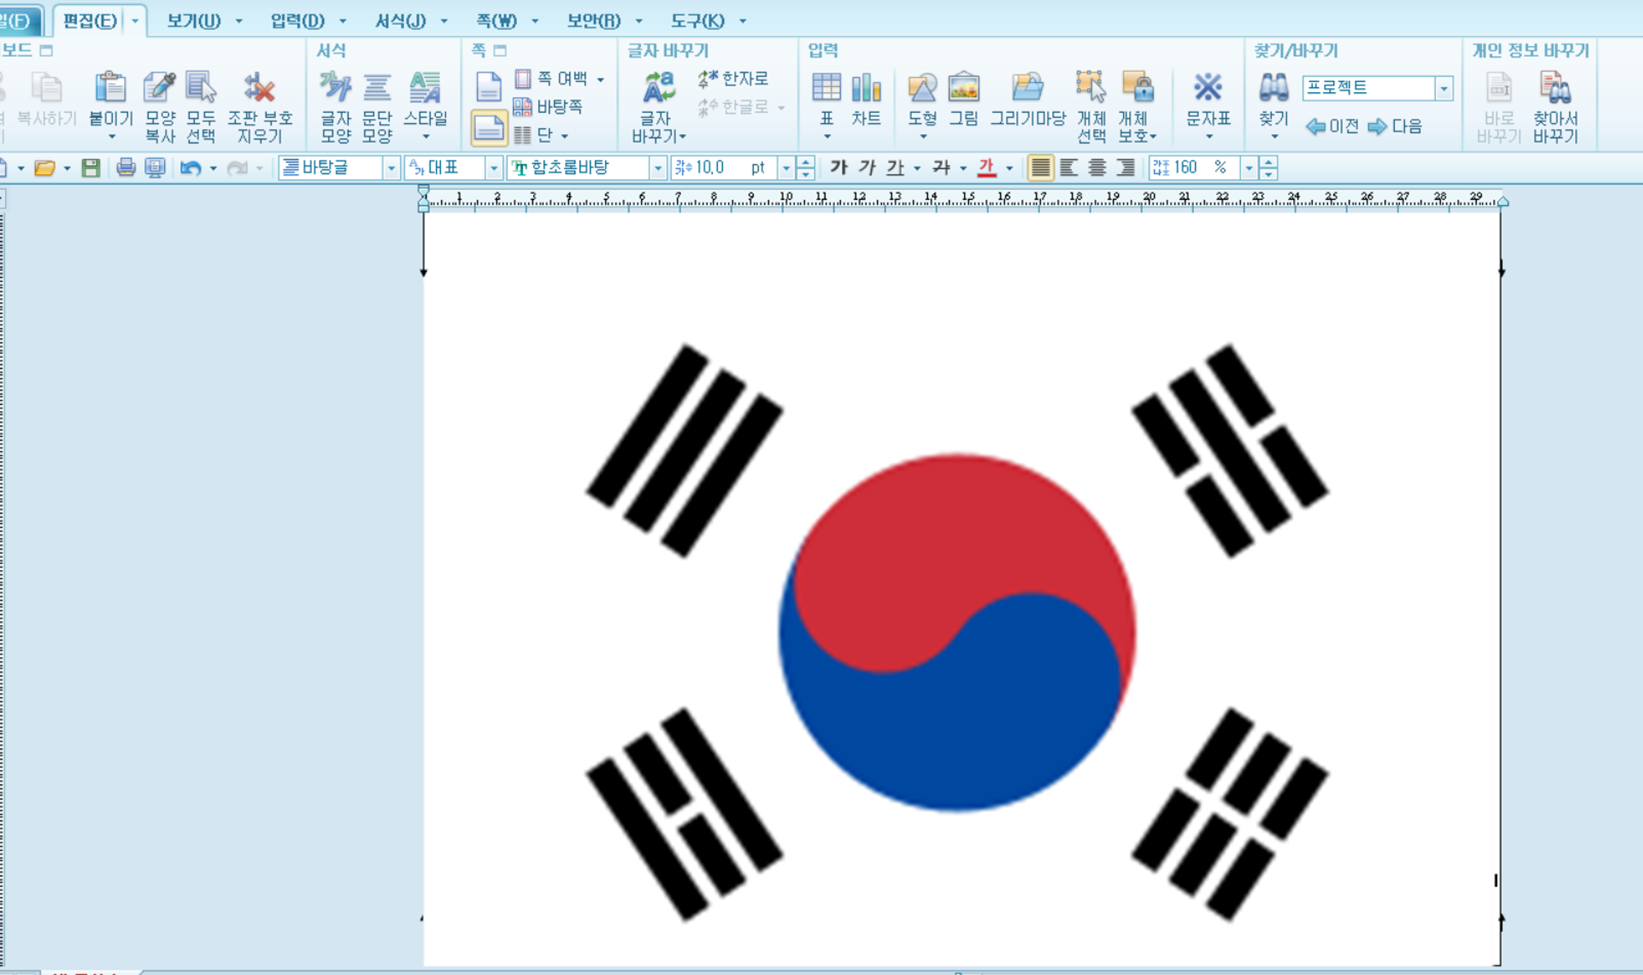Open the font color dropdown arrow

click(1009, 168)
